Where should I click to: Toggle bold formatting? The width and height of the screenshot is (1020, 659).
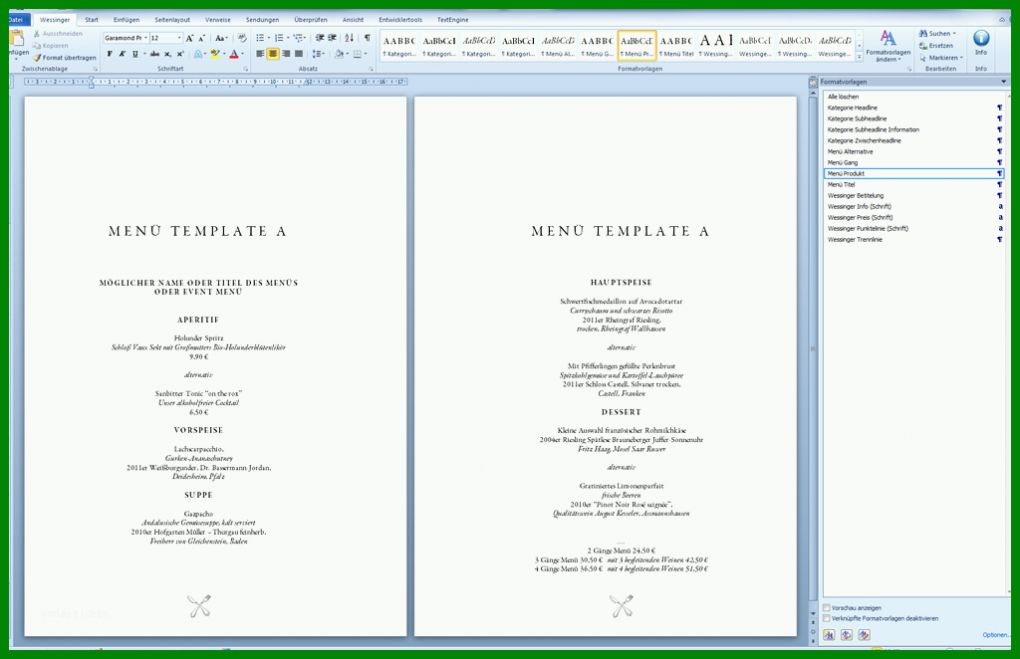coord(109,54)
